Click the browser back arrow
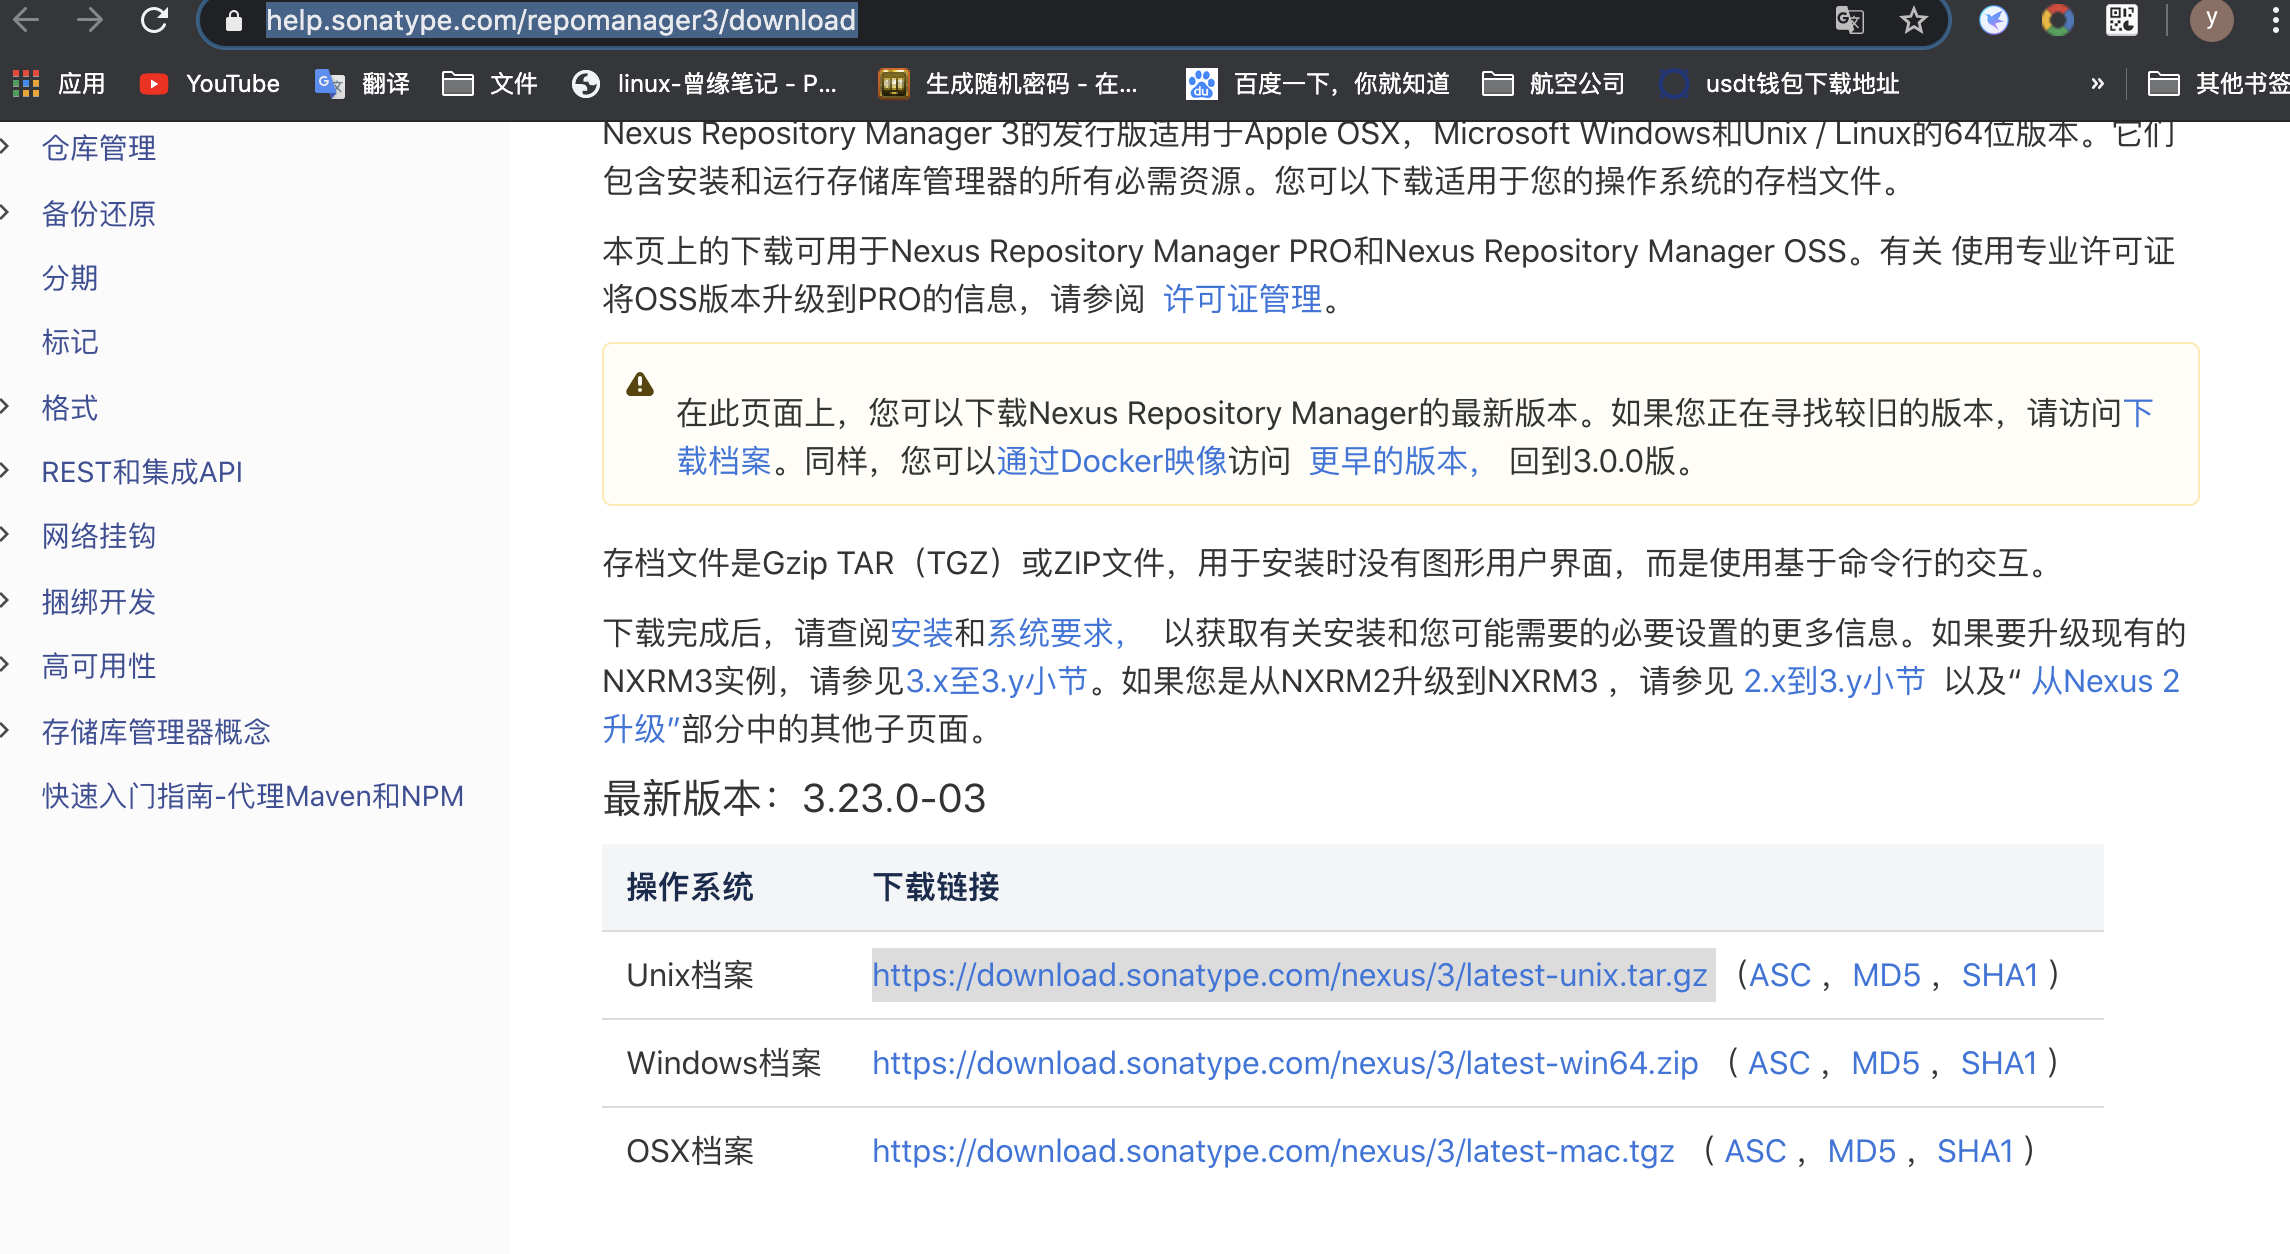 tap(26, 19)
